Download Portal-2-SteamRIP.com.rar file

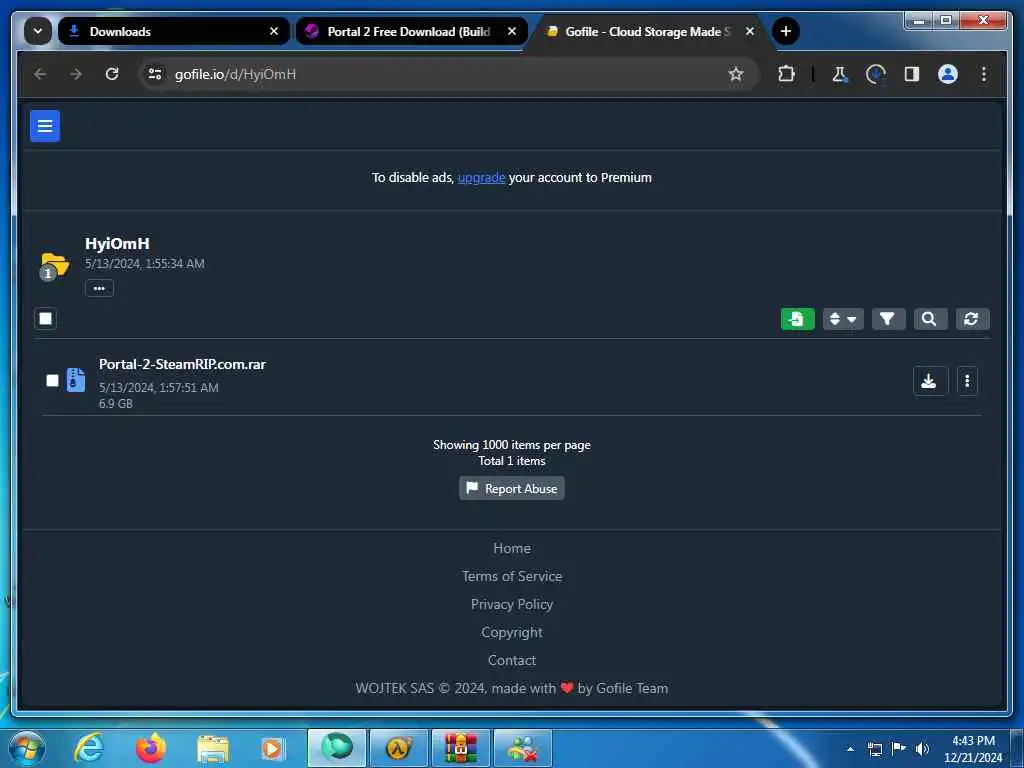930,381
